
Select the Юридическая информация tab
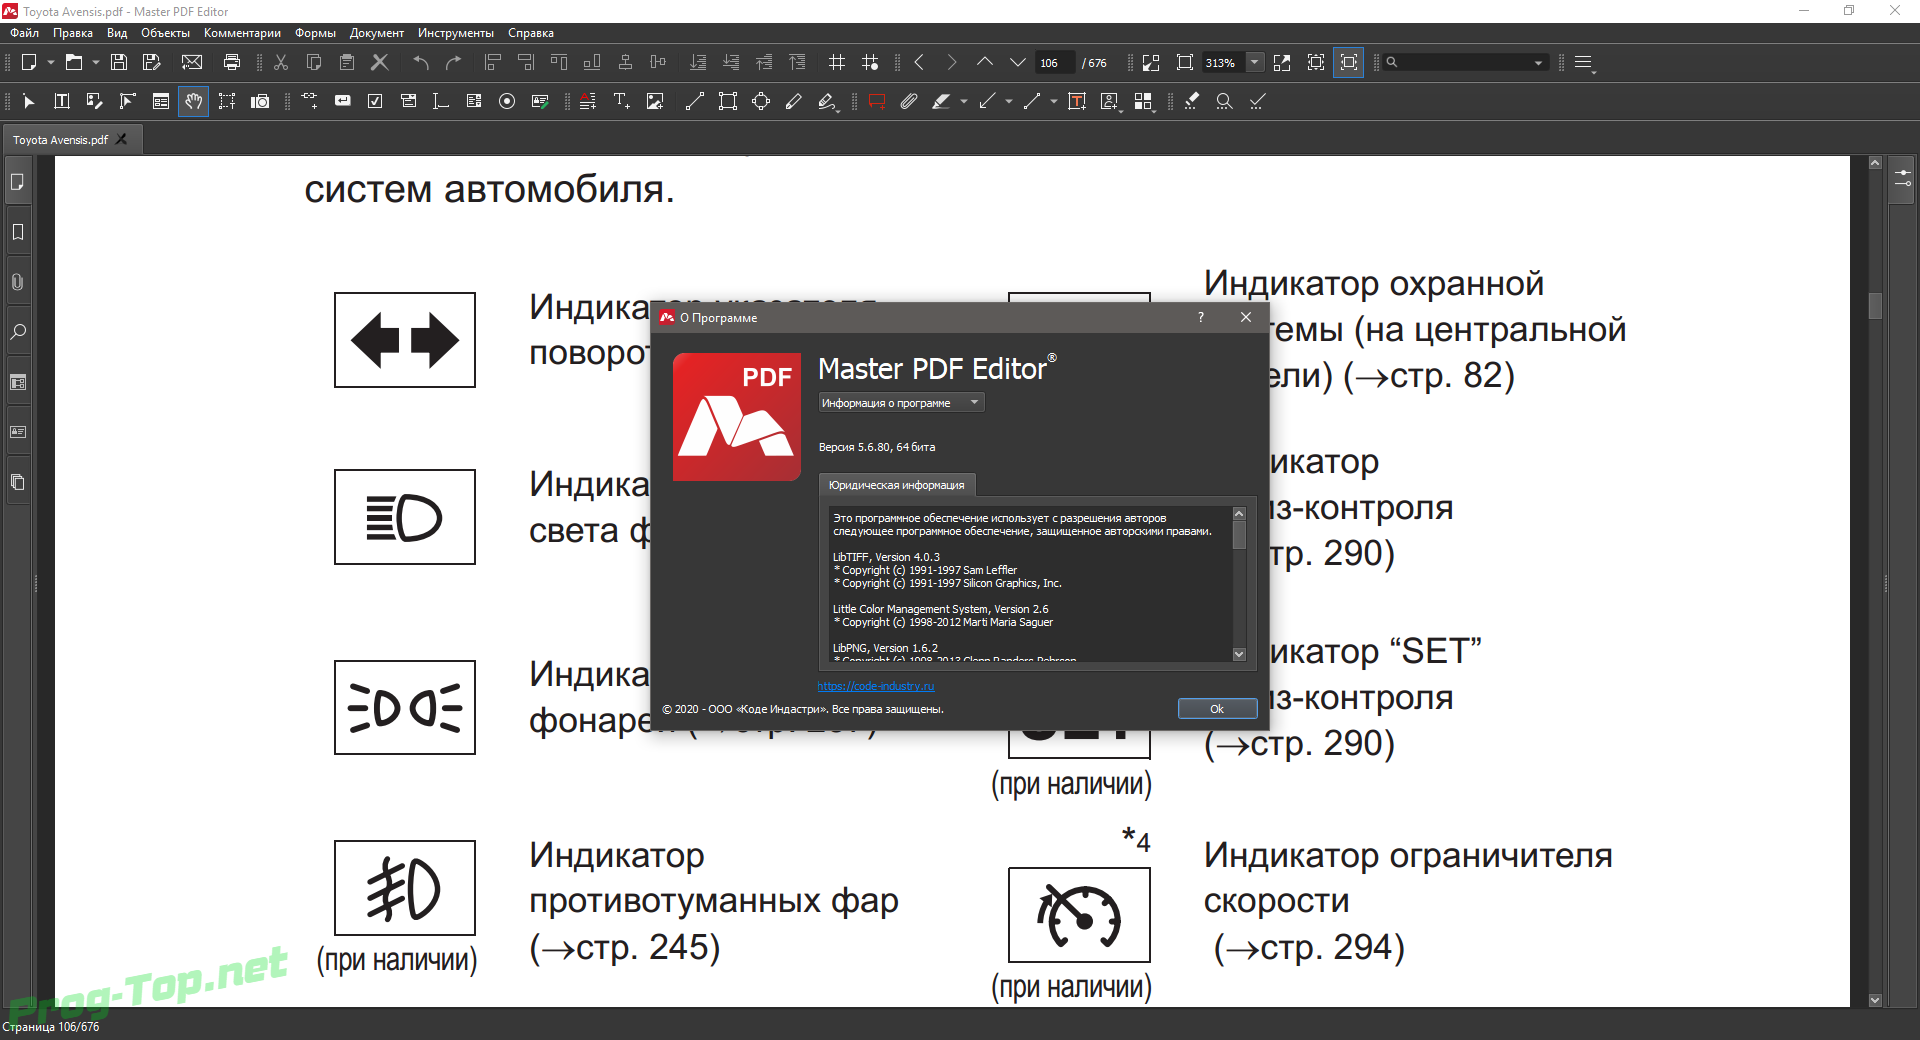(897, 485)
